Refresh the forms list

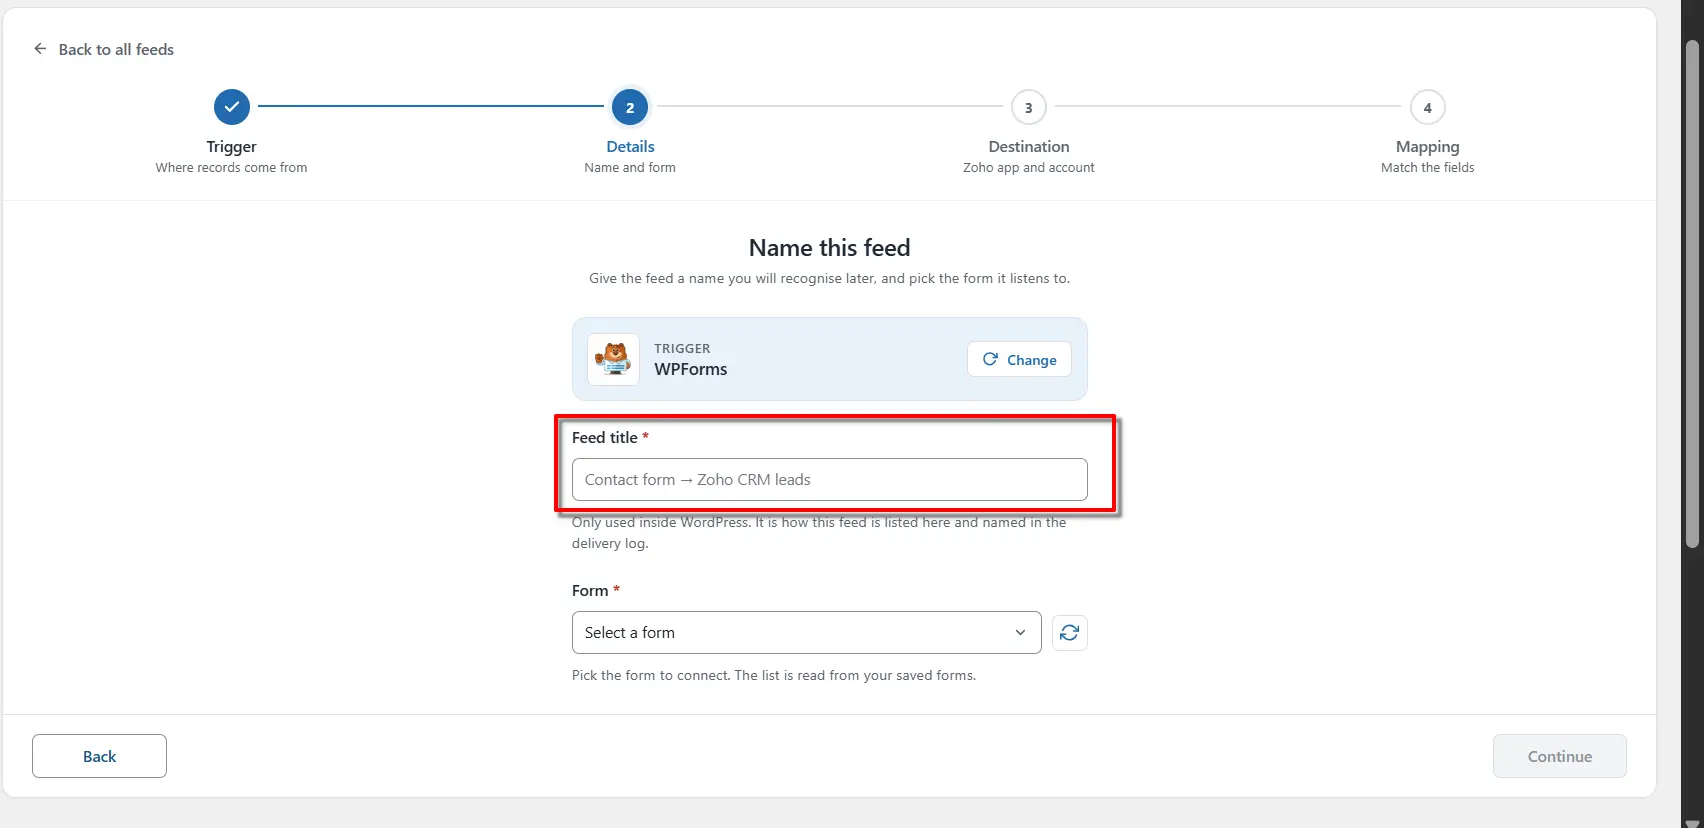(x=1069, y=632)
